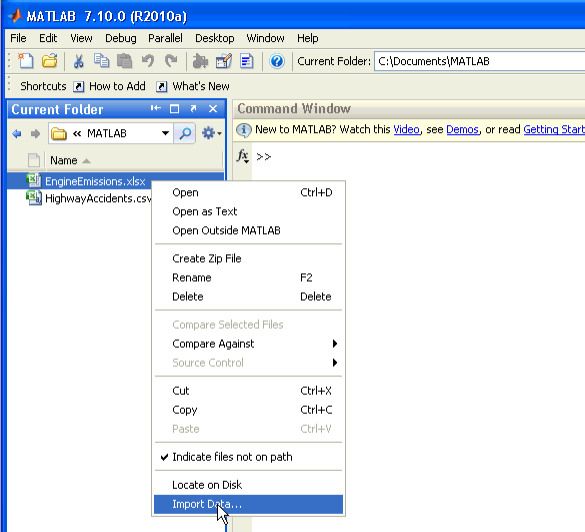The image size is (585, 532).
Task: Choose Open from the context menu
Action: [x=248, y=193]
